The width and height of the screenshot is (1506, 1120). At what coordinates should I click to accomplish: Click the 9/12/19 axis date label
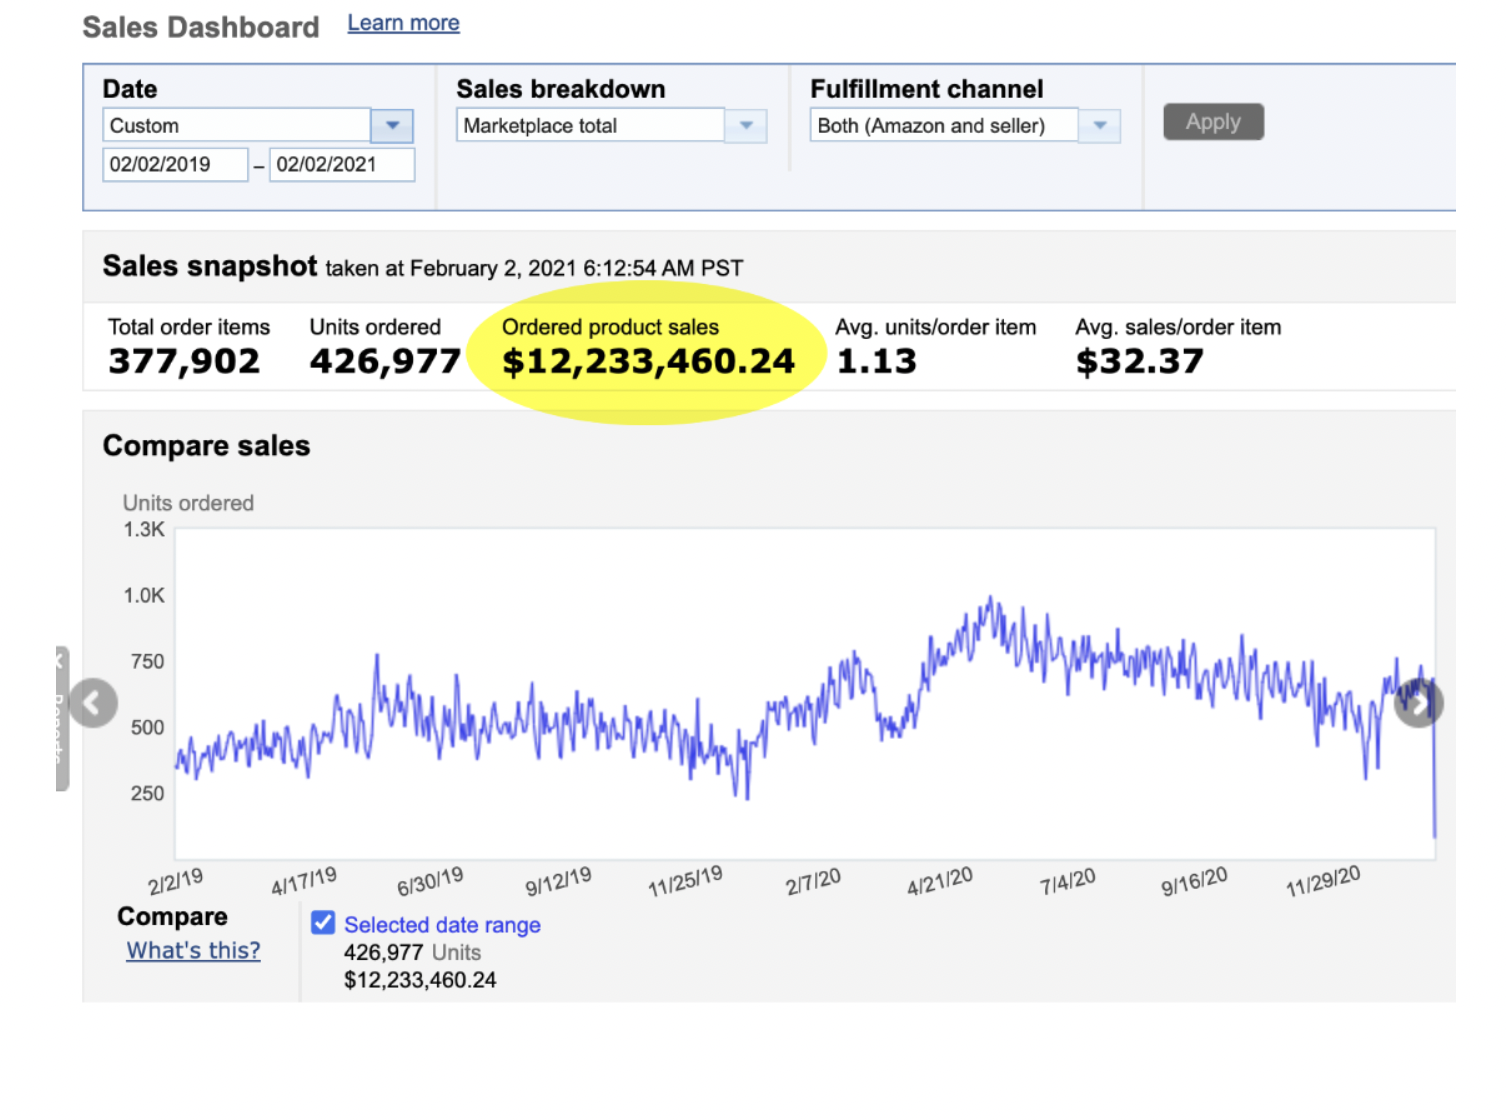(558, 882)
